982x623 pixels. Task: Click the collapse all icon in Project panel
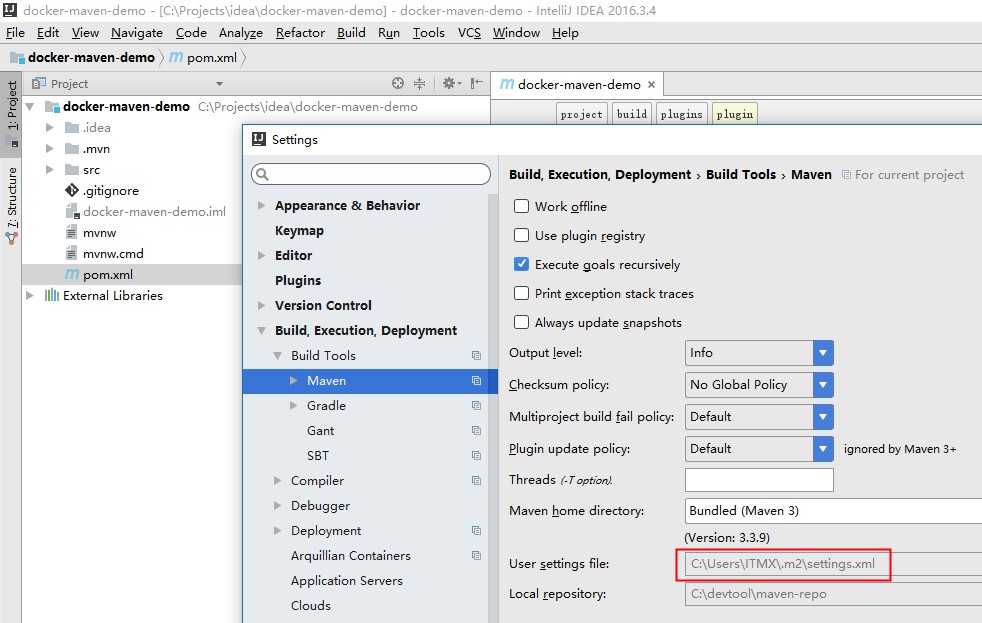point(420,84)
